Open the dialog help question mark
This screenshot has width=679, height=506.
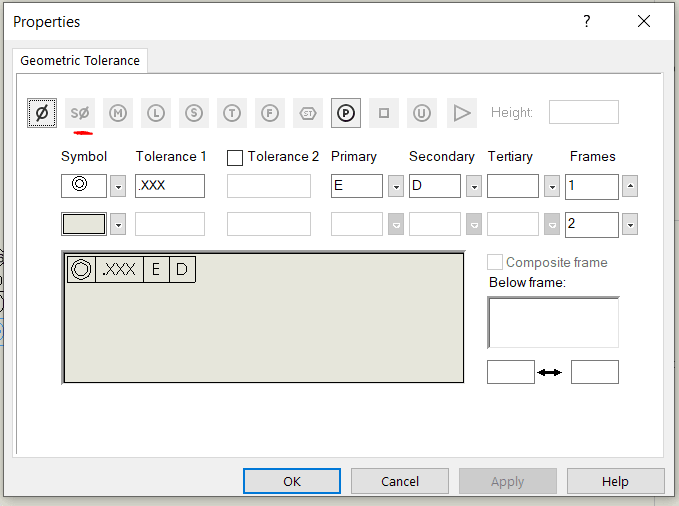coord(587,21)
